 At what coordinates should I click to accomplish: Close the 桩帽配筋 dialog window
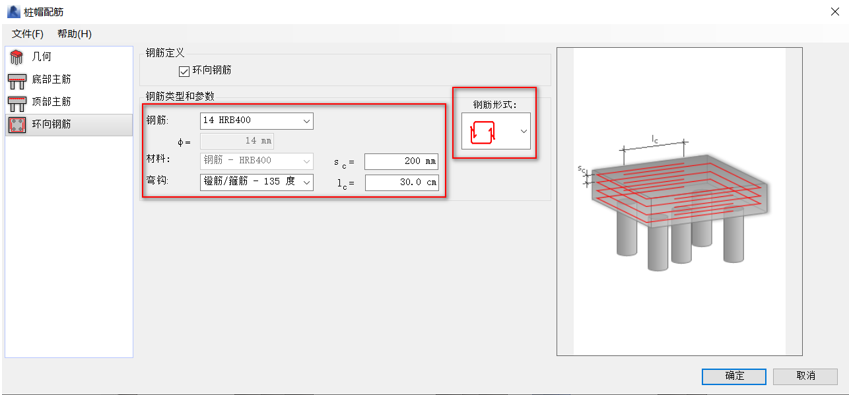click(835, 12)
